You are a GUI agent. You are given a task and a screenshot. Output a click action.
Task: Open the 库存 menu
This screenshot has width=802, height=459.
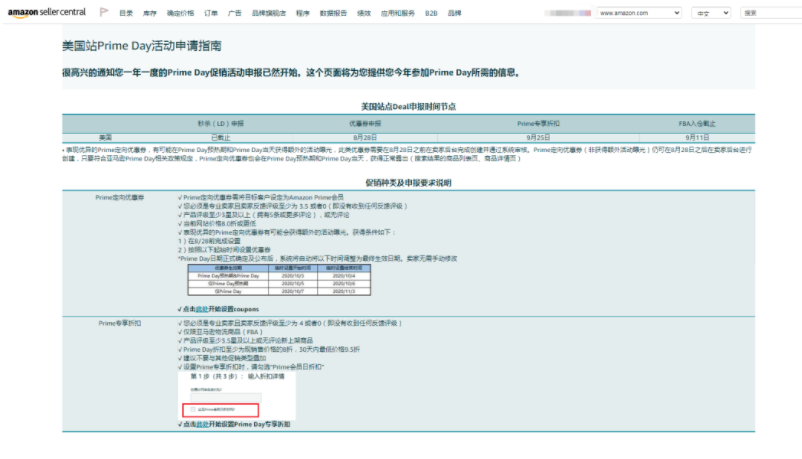click(x=149, y=13)
